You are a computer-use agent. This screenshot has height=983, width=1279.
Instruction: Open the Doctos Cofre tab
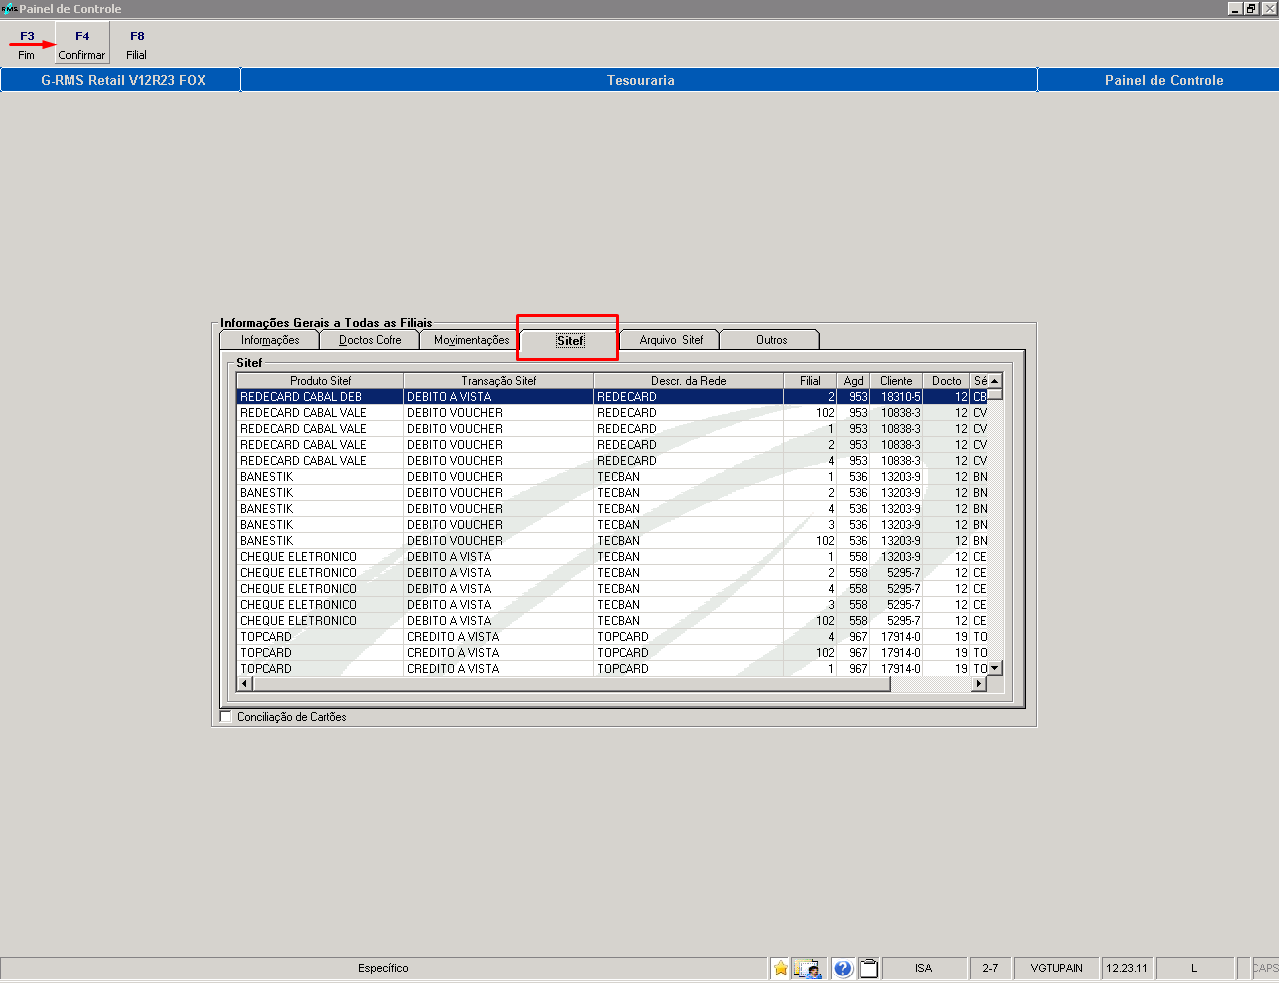370,340
